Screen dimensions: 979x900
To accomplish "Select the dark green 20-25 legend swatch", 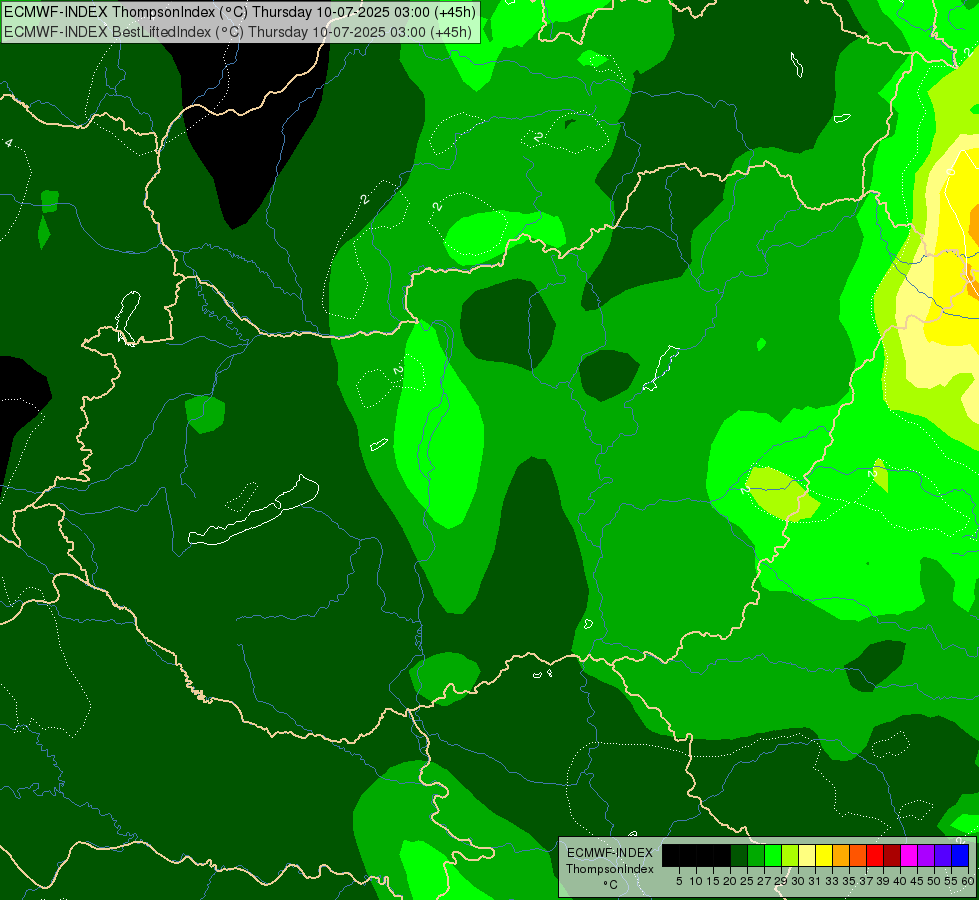I will point(739,855).
